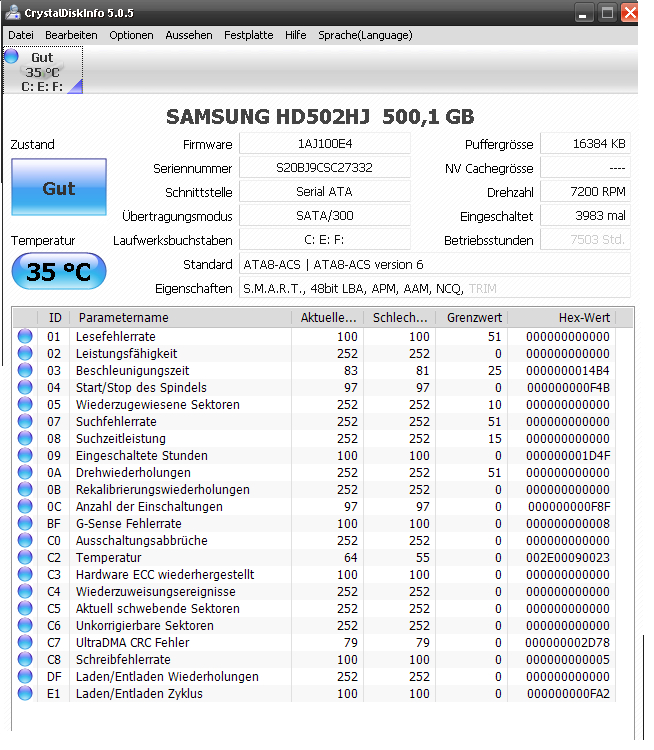Click the CrystalDiskInfo title bar app icon
The height and width of the screenshot is (750, 654).
tap(13, 12)
